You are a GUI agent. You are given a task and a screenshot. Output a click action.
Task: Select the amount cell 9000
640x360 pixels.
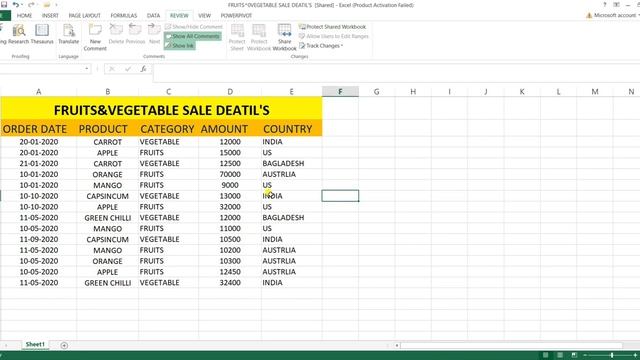[x=230, y=185]
